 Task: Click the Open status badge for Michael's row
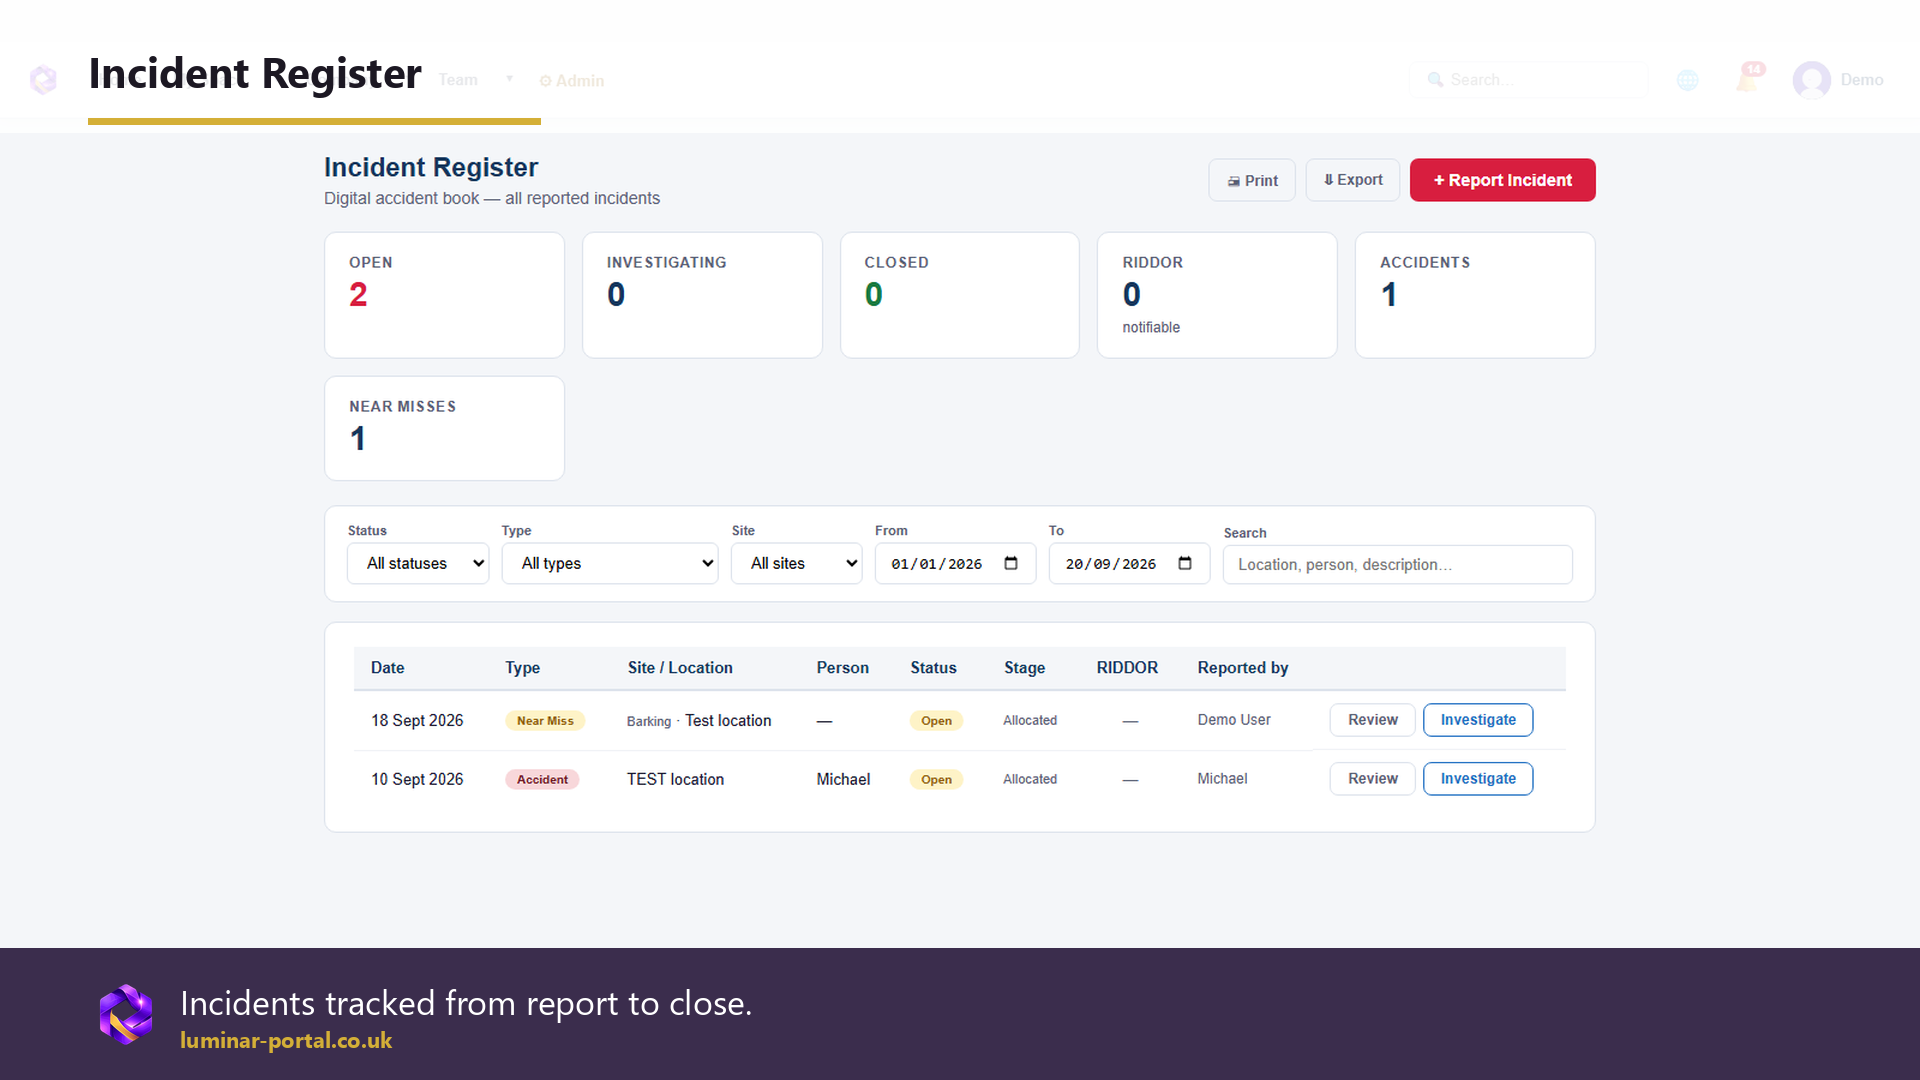tap(936, 780)
